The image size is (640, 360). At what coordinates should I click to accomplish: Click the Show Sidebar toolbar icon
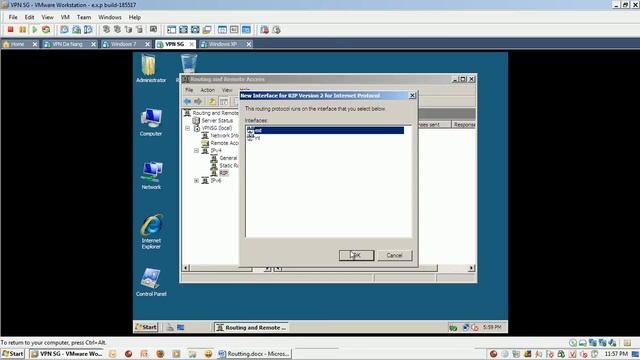pyautogui.click(x=172, y=29)
